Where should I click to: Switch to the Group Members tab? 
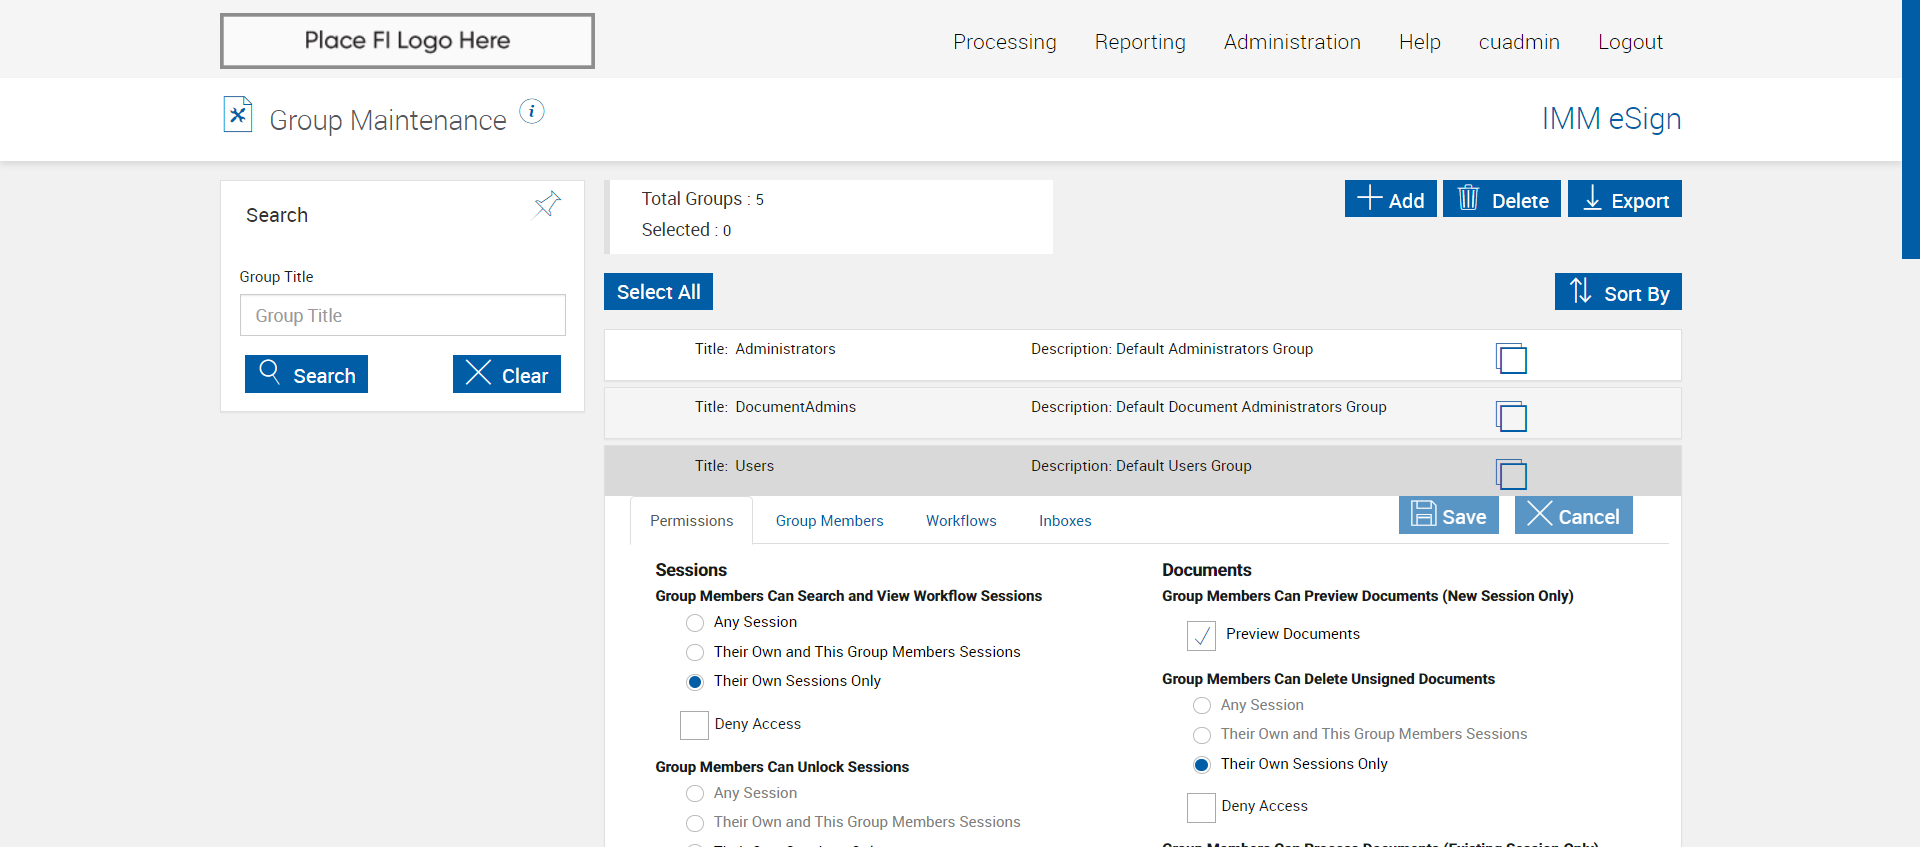[829, 521]
